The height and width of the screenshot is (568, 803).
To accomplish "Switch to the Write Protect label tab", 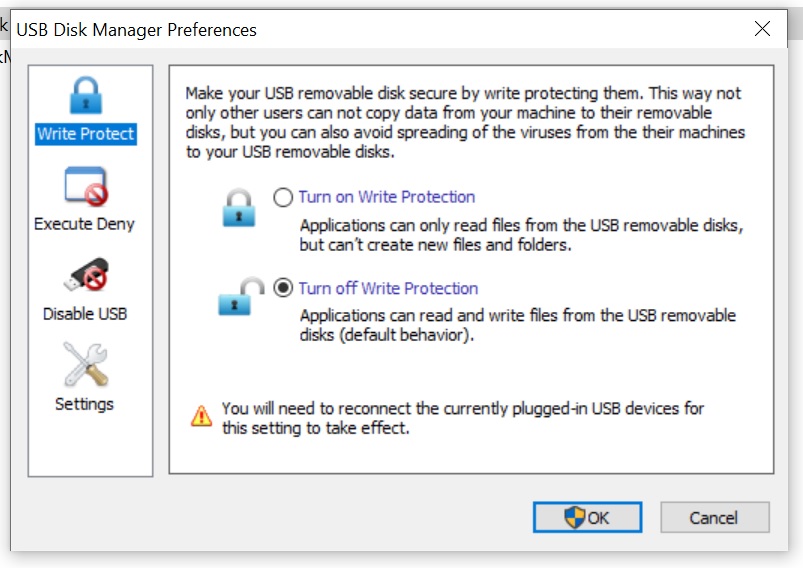I will point(86,134).
